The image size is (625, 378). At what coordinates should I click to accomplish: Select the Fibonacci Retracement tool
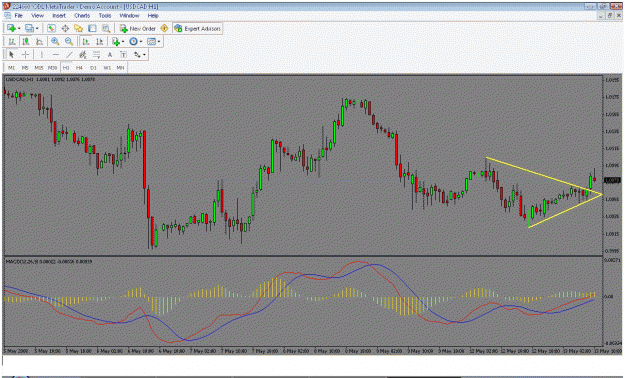(x=96, y=55)
